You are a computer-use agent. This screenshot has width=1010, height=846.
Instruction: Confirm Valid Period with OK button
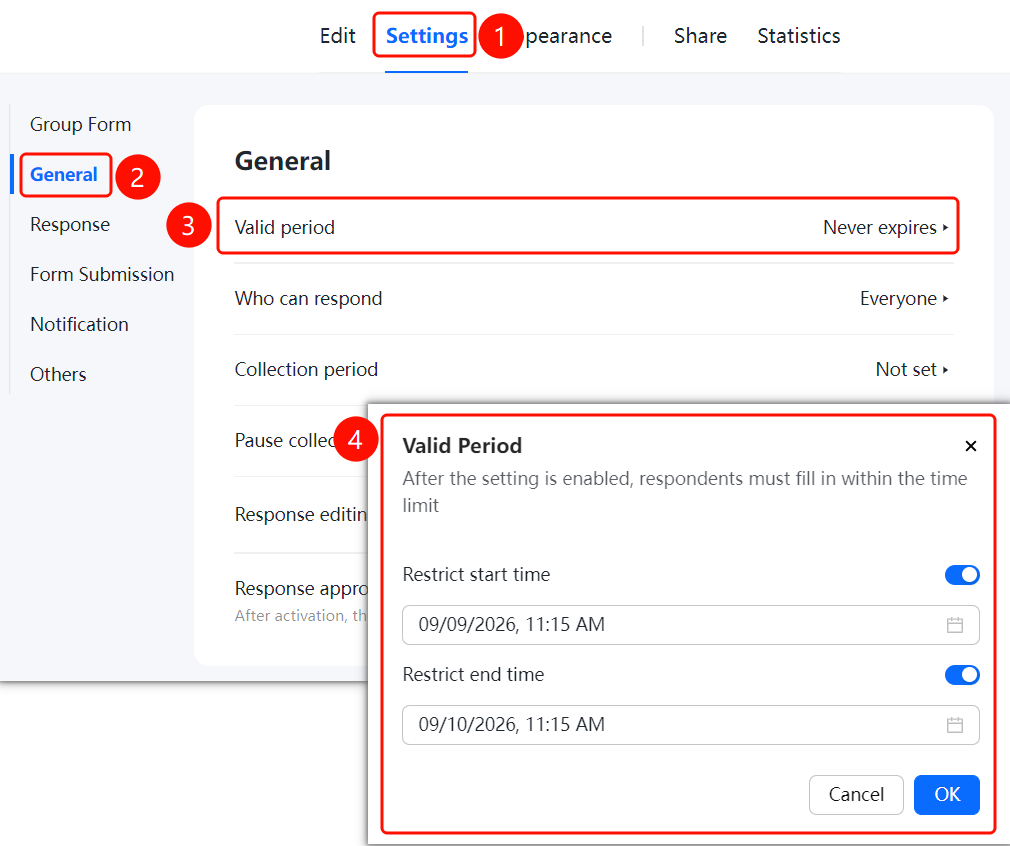(x=947, y=794)
